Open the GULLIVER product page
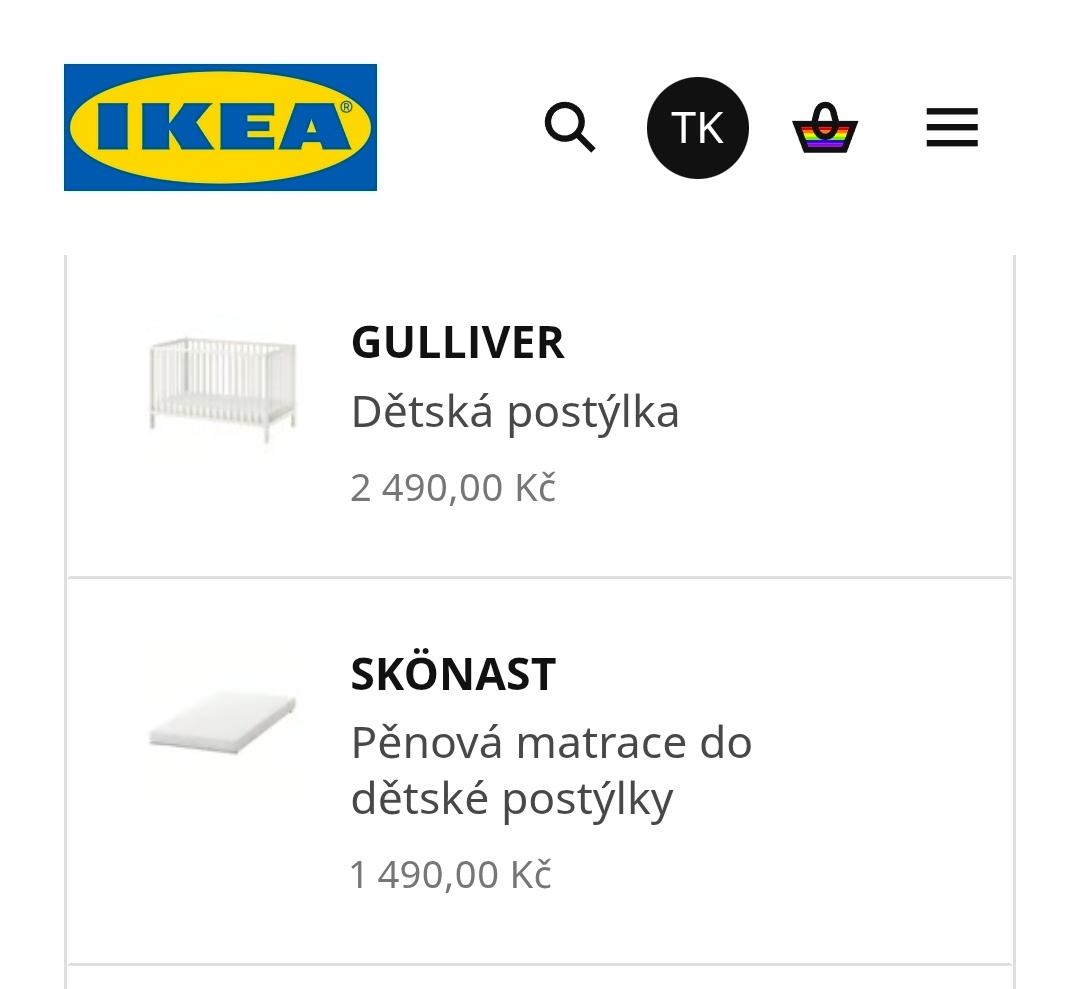This screenshot has width=1080, height=989. (x=458, y=343)
